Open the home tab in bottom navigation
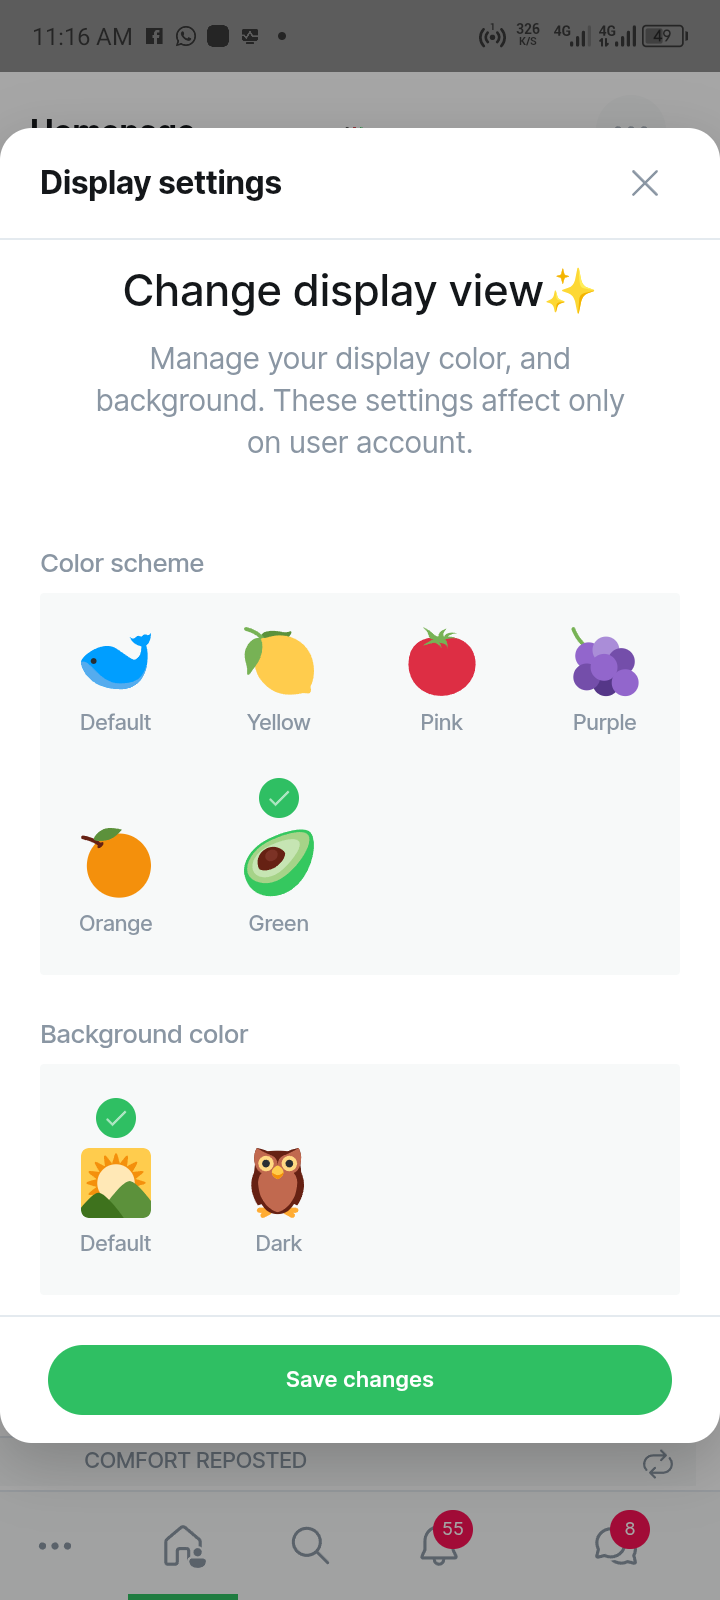The width and height of the screenshot is (720, 1600). (x=184, y=1545)
